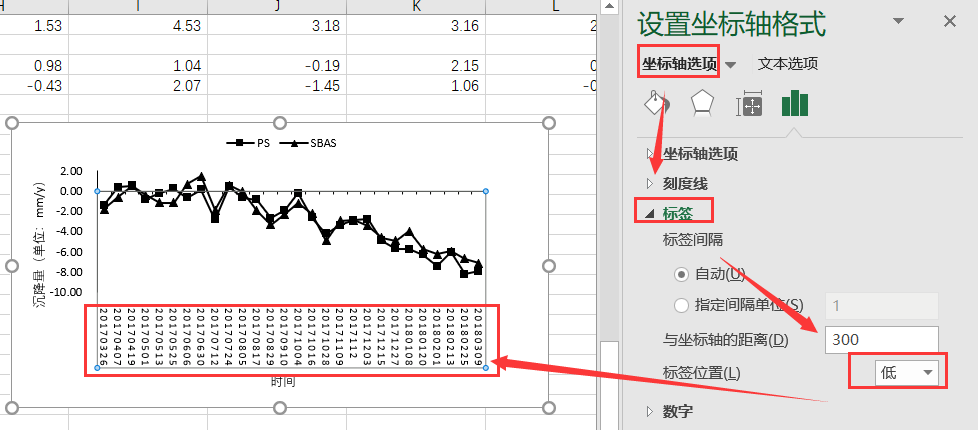Select the 自动(U) radio button
Image resolution: width=978 pixels, height=430 pixels.
click(x=682, y=274)
